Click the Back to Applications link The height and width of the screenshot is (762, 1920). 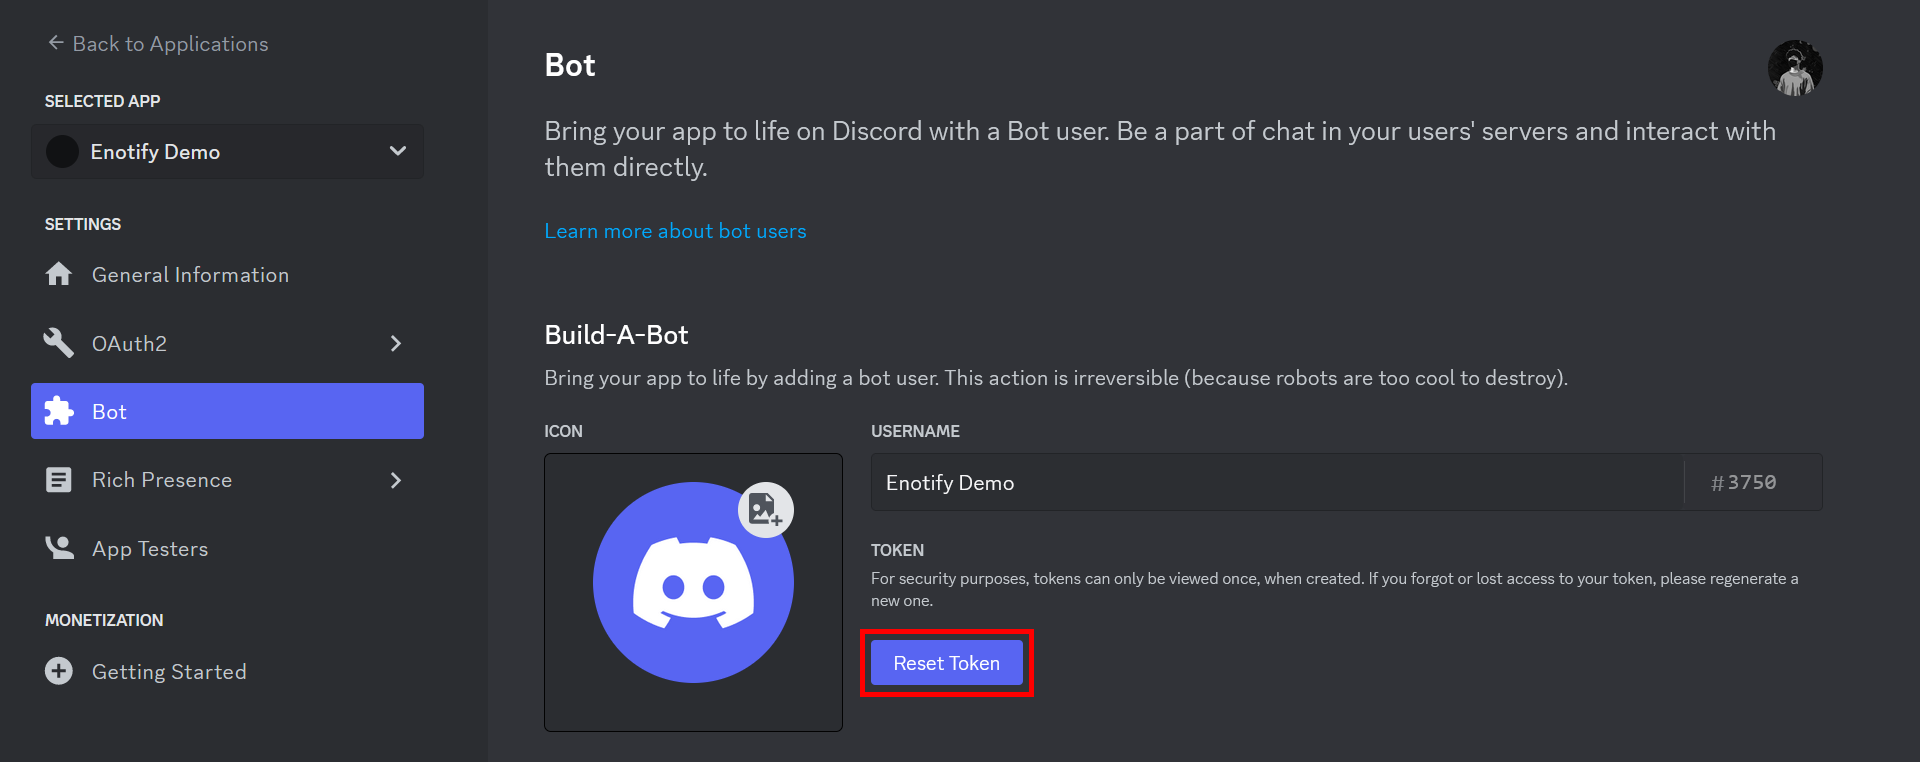coord(170,44)
